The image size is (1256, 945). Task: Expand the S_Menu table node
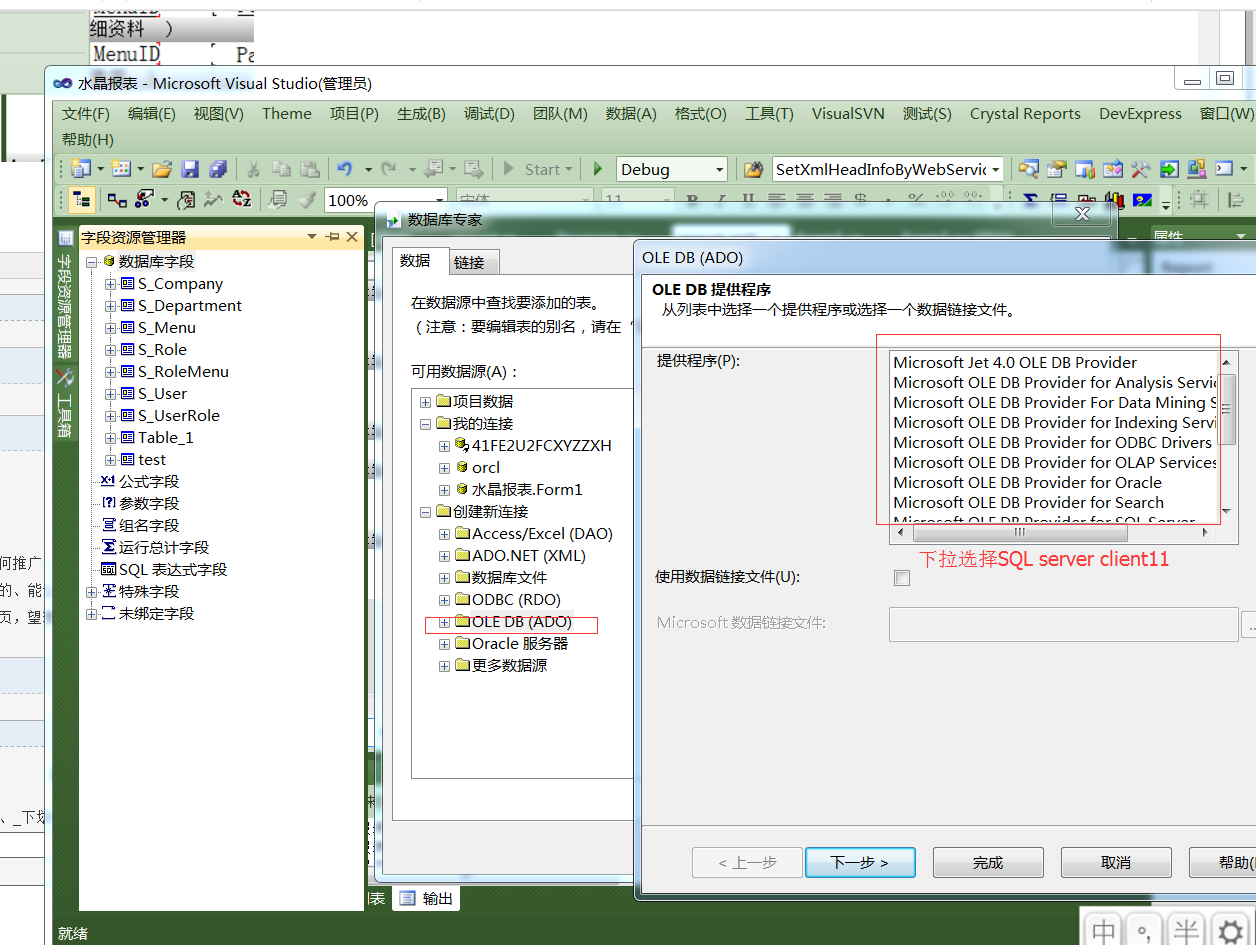tap(110, 328)
